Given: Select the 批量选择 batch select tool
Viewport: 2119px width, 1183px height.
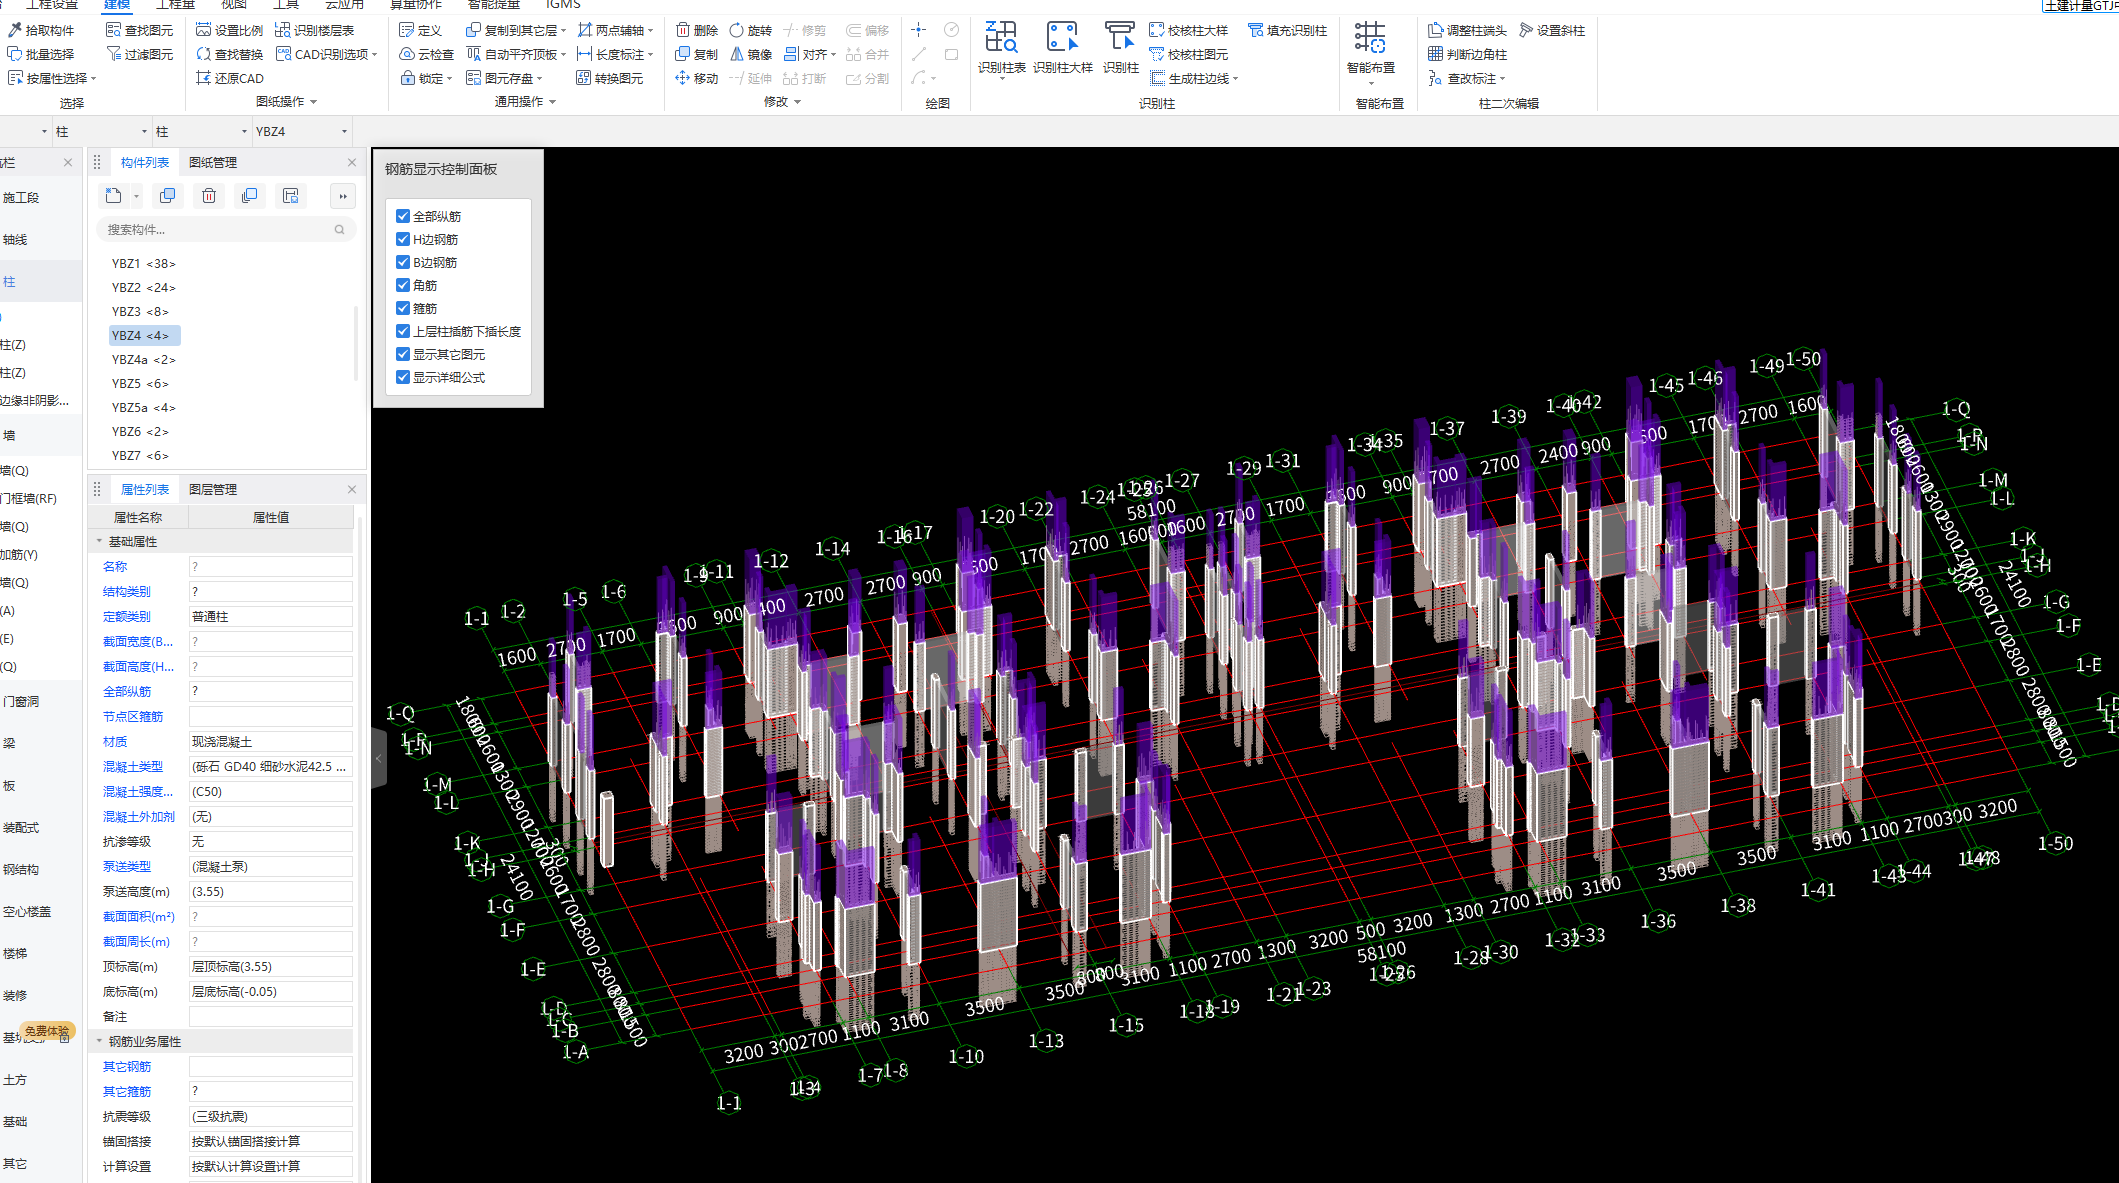Looking at the screenshot, I should coord(41,54).
